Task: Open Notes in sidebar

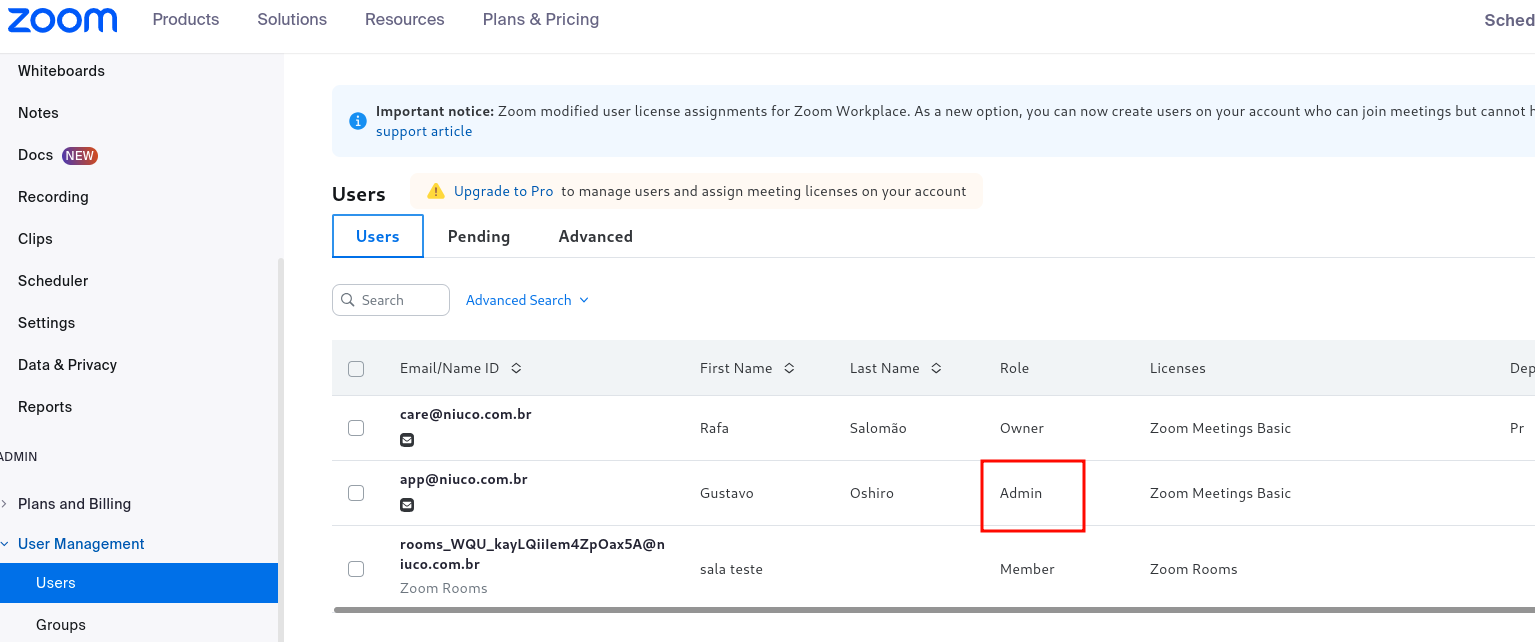Action: point(38,113)
